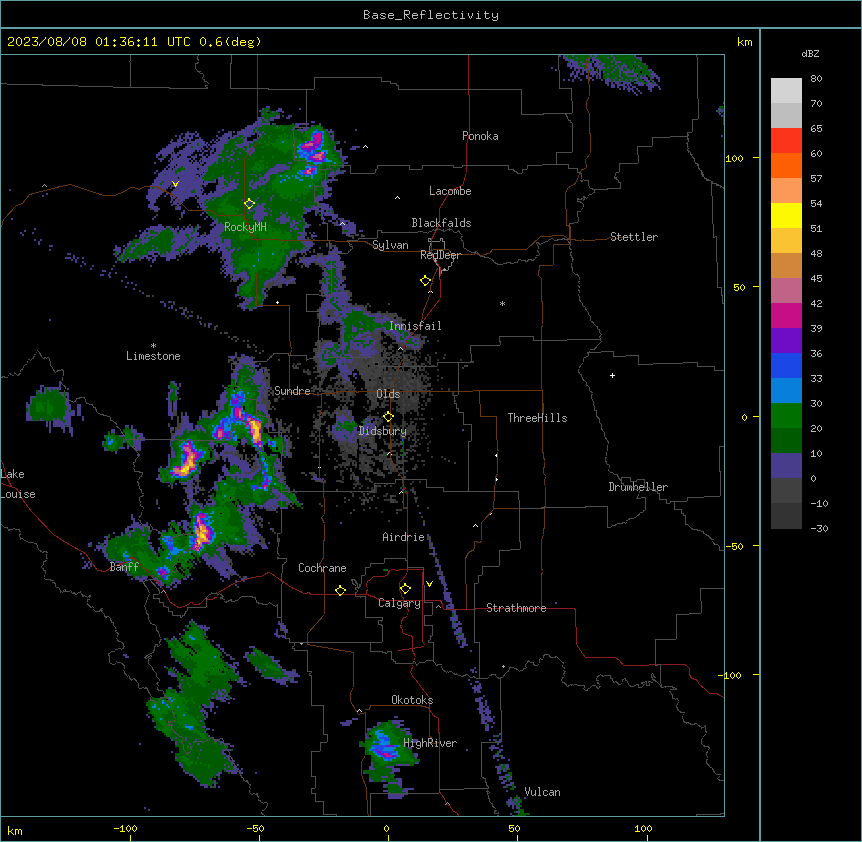
Task: Click the yellow 54 dBZ legend swatch
Action: [x=786, y=215]
